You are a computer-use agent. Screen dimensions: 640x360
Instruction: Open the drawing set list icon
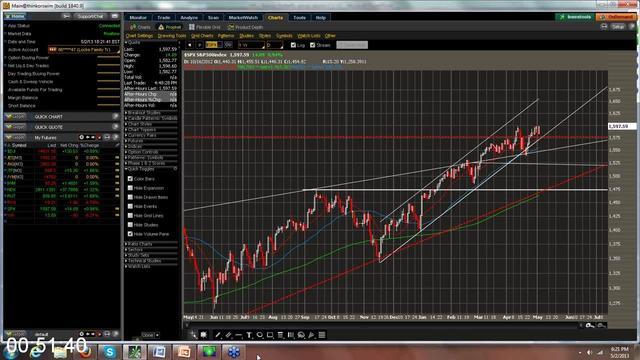click(322, 335)
